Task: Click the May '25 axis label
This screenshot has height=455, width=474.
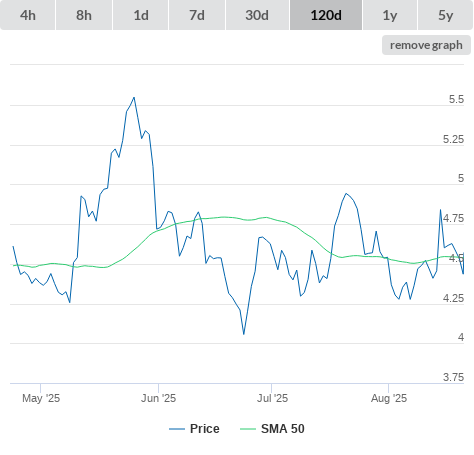Action: (x=41, y=398)
